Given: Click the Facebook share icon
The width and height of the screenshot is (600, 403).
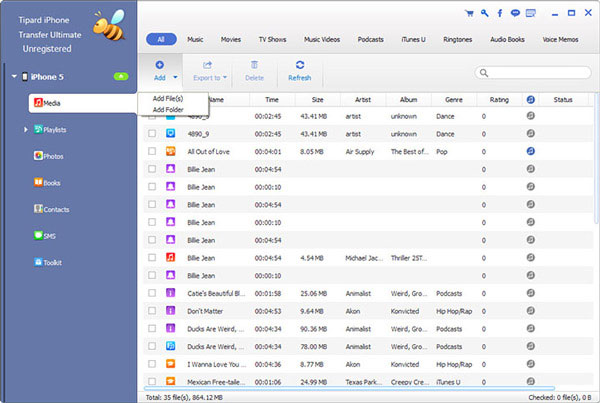Looking at the screenshot, I should [x=498, y=15].
